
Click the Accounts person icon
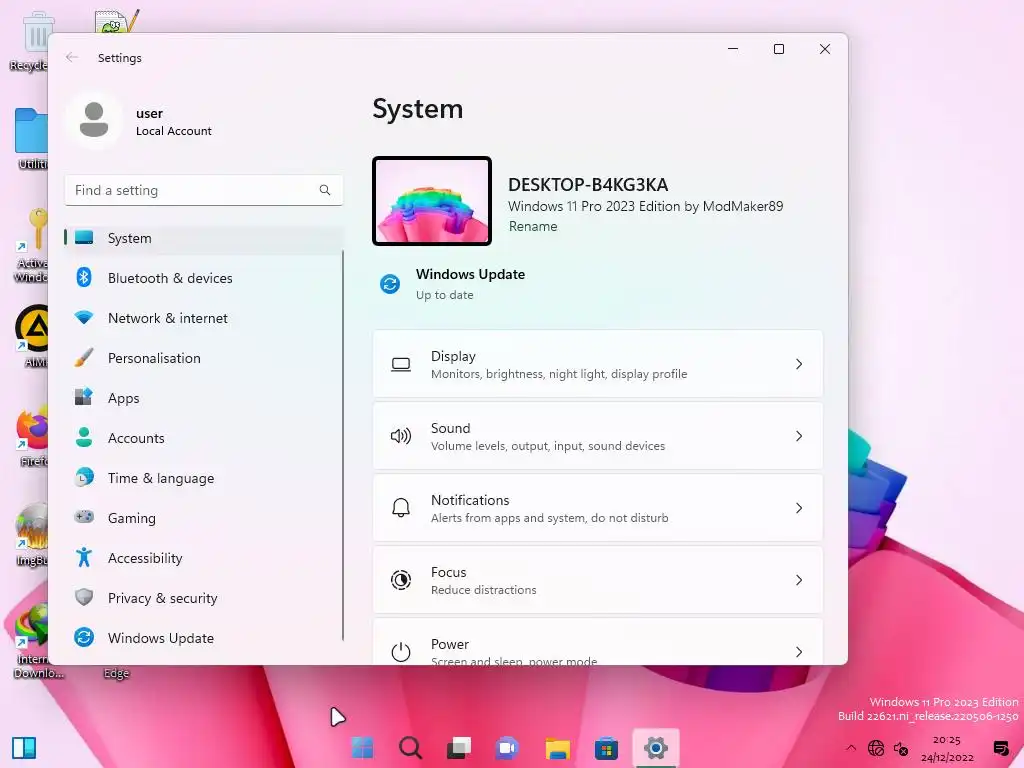(84, 437)
